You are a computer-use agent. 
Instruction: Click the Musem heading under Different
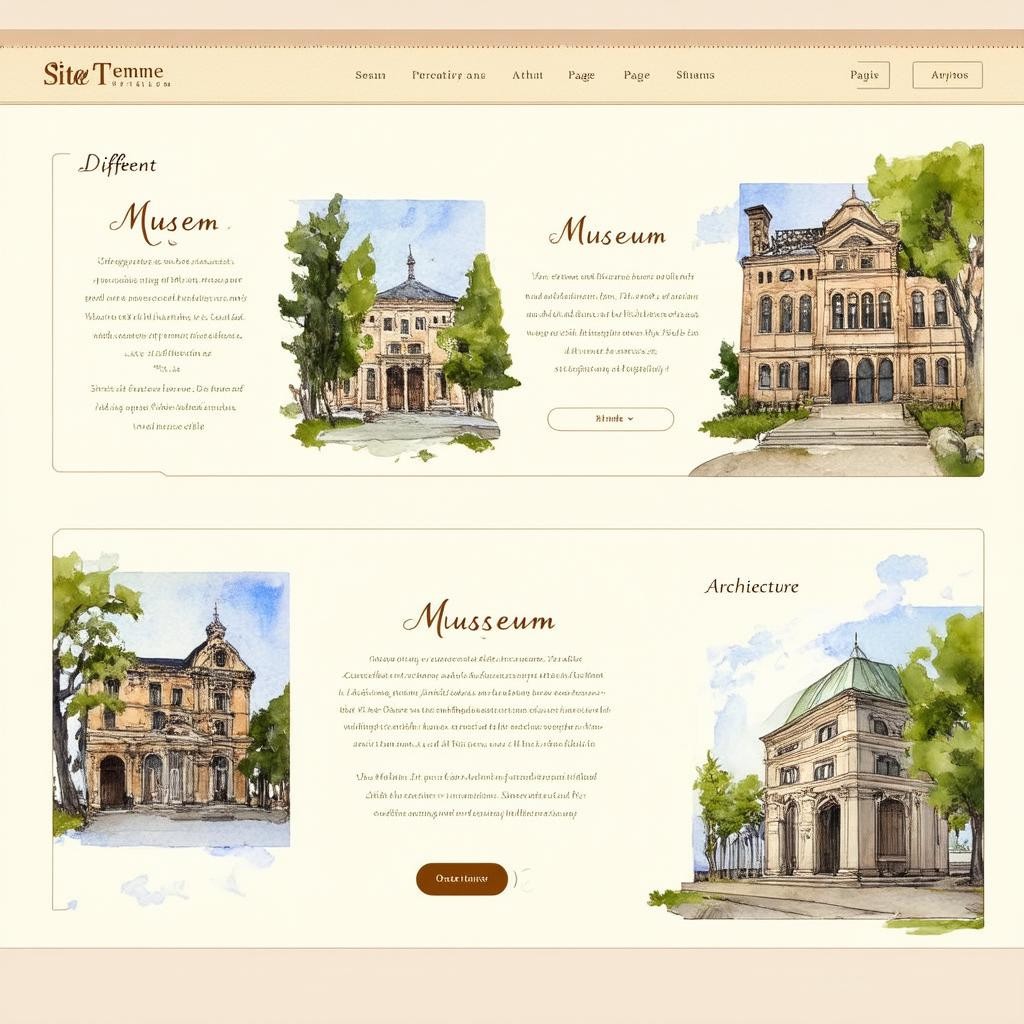pos(163,223)
